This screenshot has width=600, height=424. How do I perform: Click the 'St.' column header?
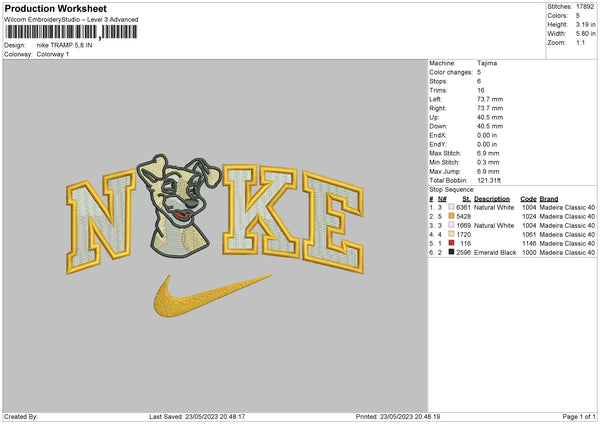(466, 199)
